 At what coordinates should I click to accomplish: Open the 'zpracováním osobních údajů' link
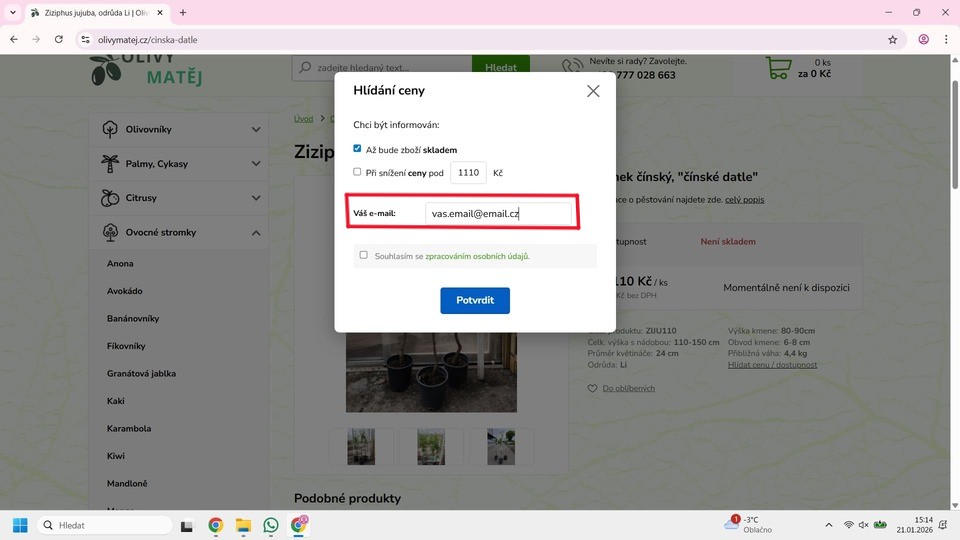tap(477, 256)
